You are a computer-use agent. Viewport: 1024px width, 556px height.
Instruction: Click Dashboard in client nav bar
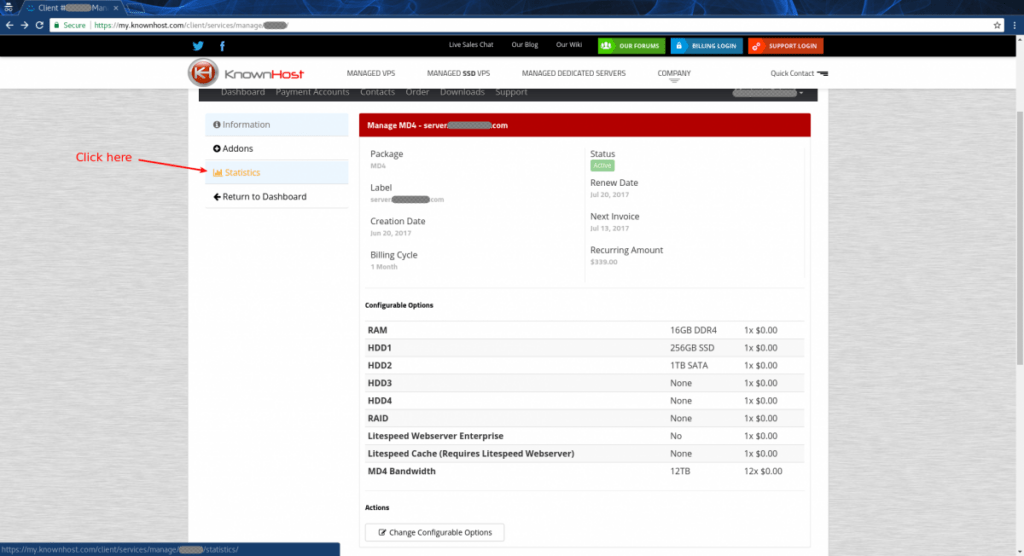[243, 92]
